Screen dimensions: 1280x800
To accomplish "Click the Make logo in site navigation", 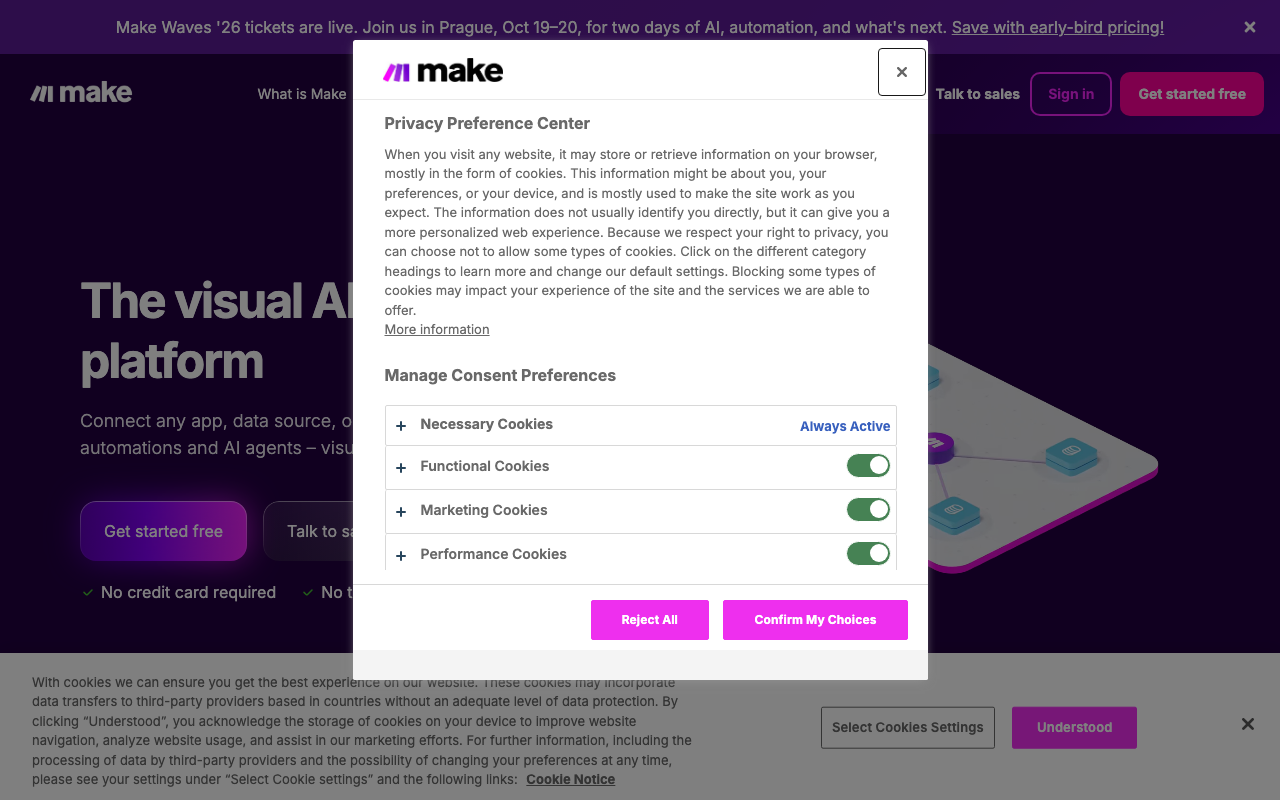I will pos(81,93).
